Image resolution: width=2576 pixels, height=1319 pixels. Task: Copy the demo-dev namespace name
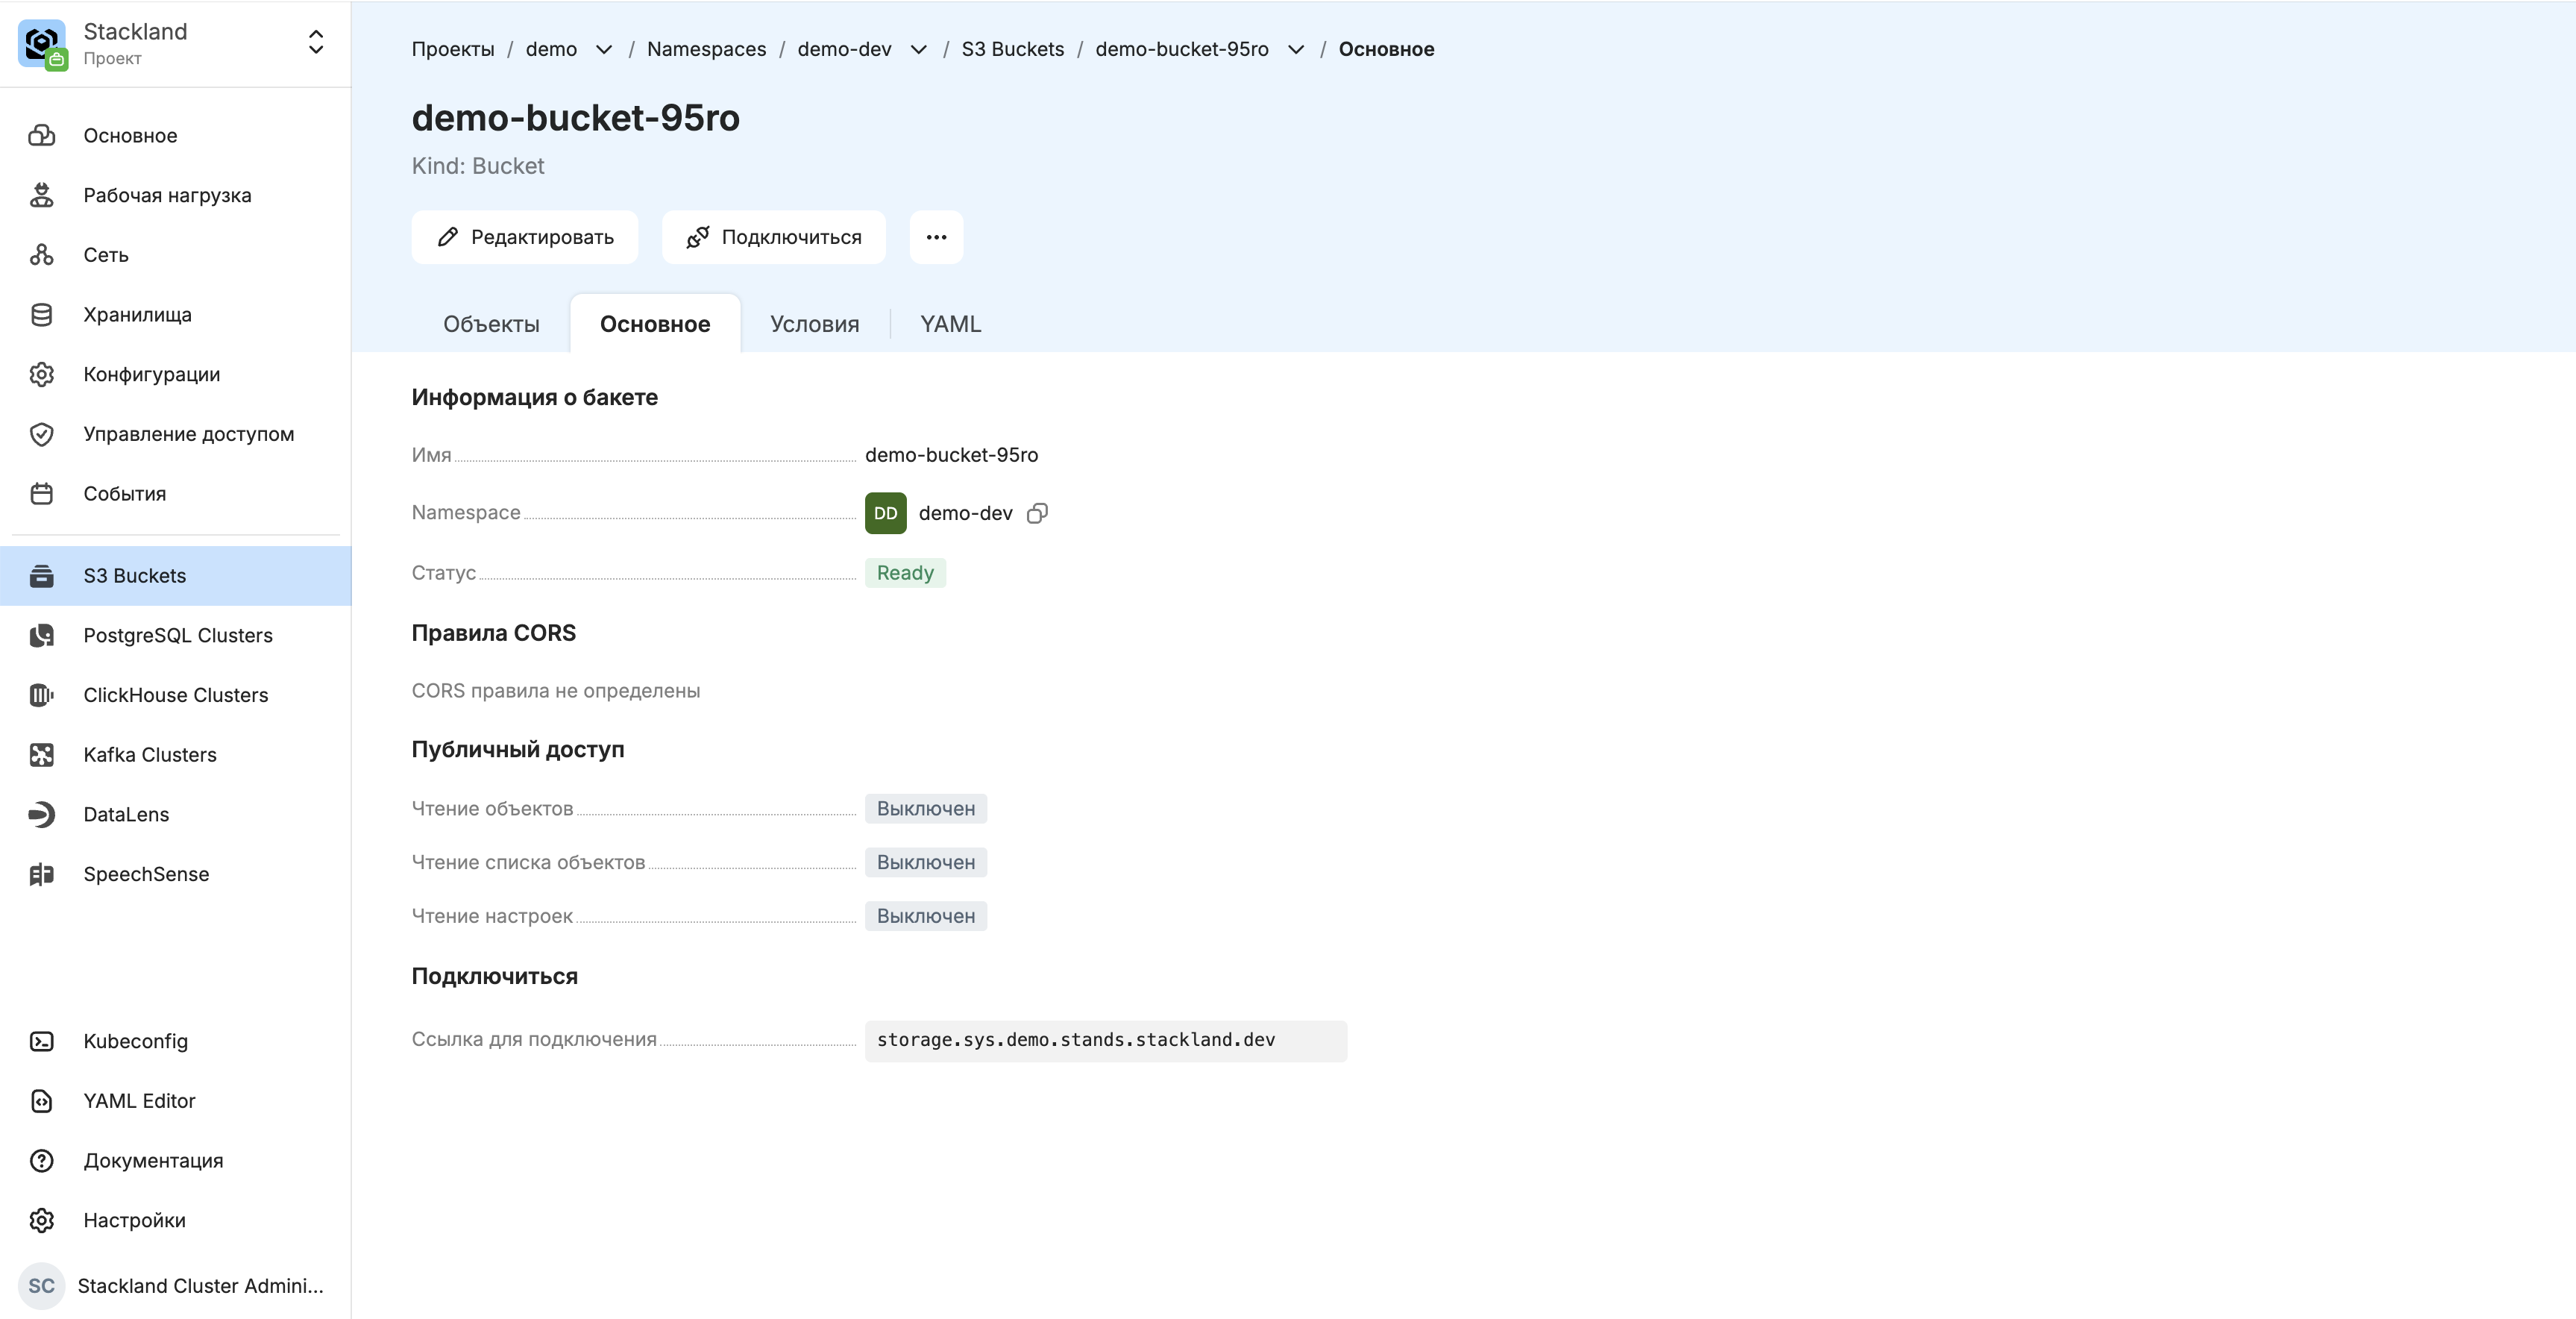pyautogui.click(x=1037, y=514)
